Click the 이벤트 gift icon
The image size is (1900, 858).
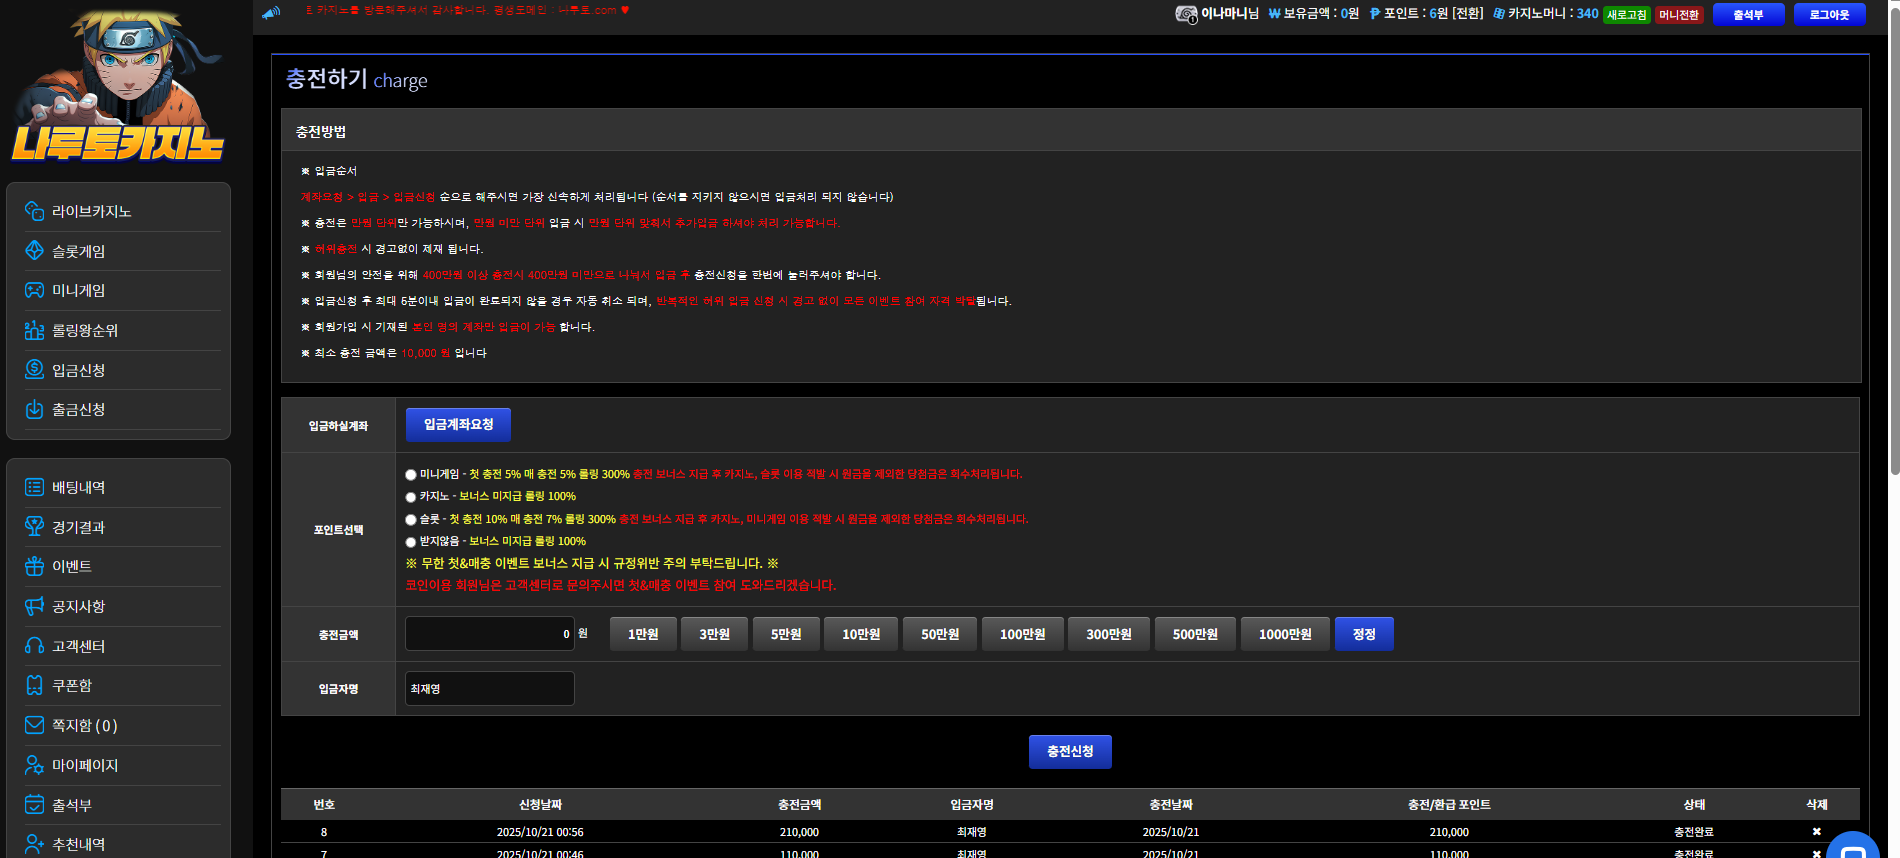pyautogui.click(x=34, y=566)
